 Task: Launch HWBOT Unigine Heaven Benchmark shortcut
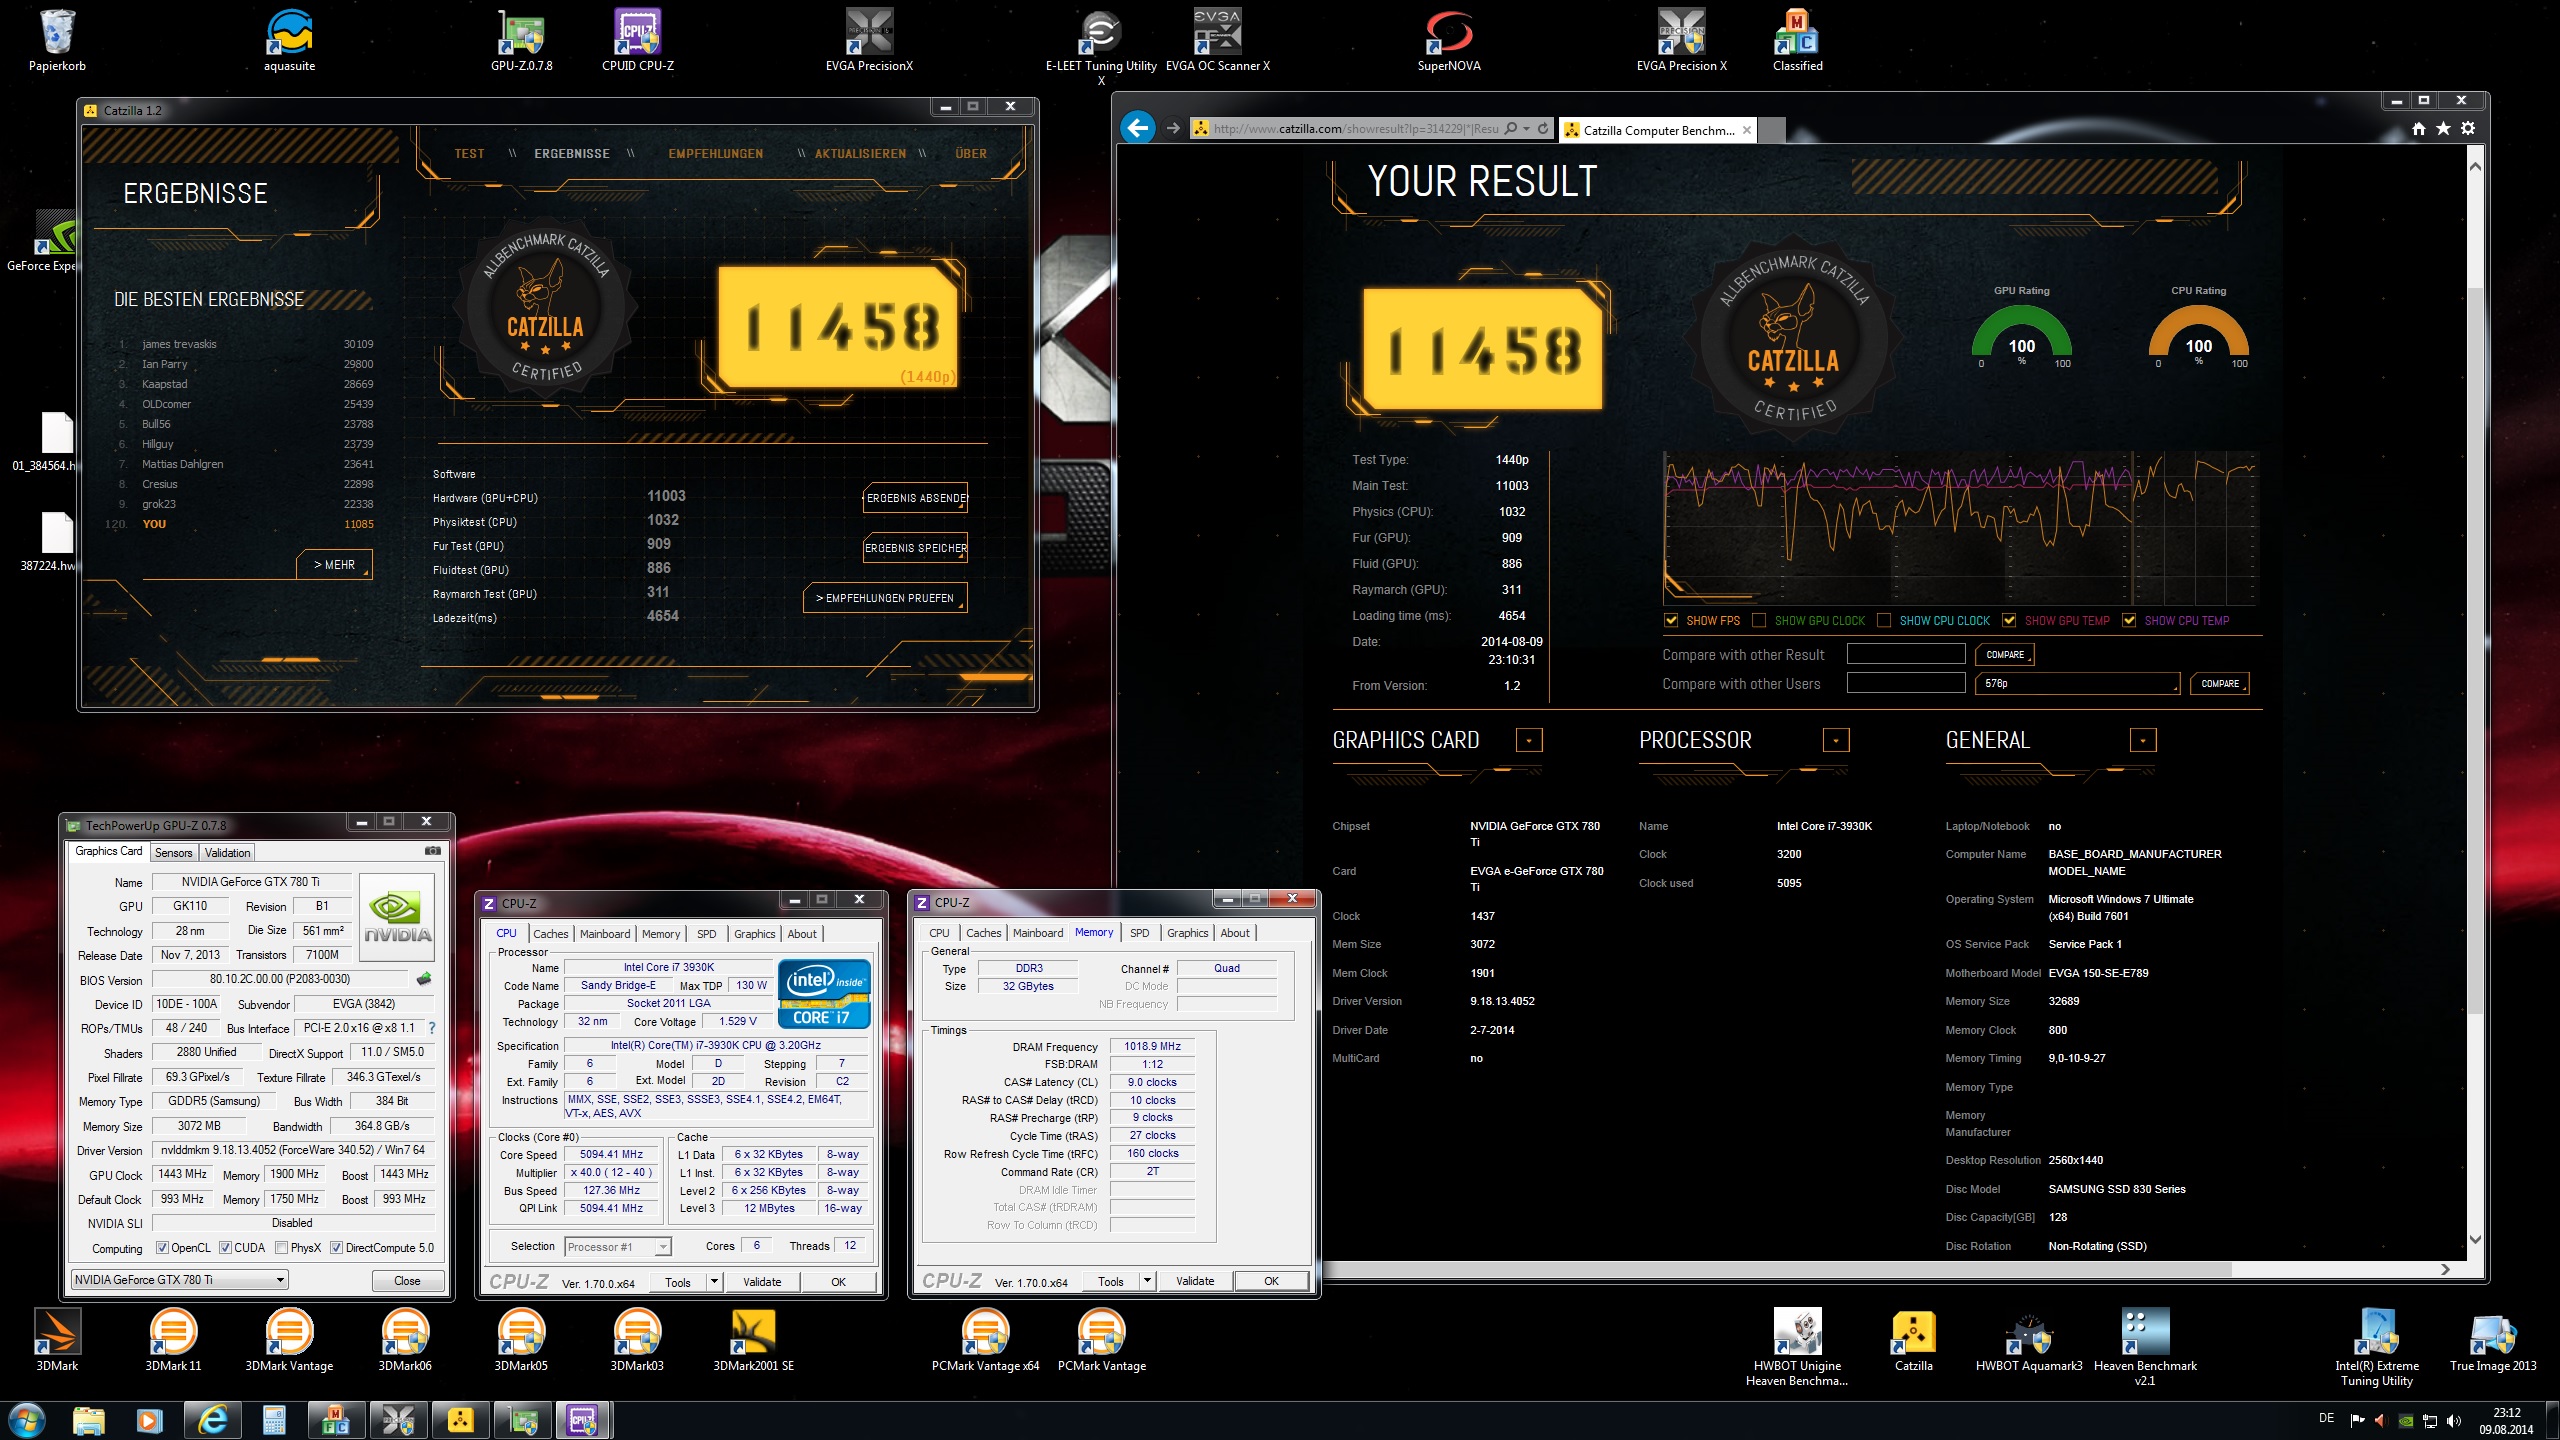click(x=1797, y=1347)
